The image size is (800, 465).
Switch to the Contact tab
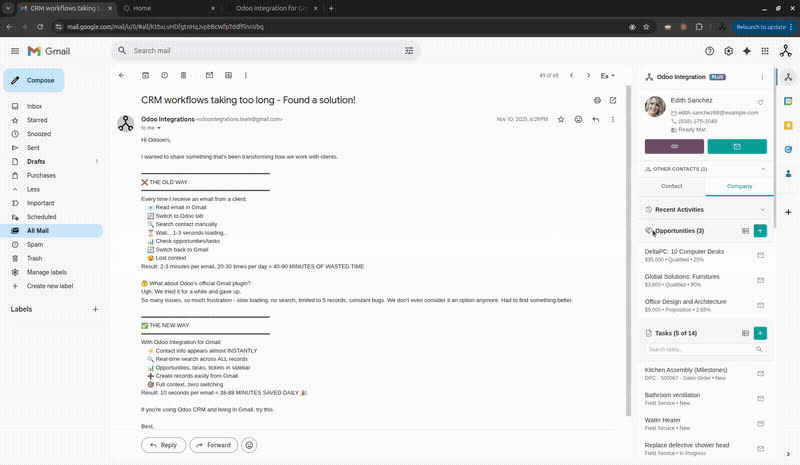tap(671, 186)
